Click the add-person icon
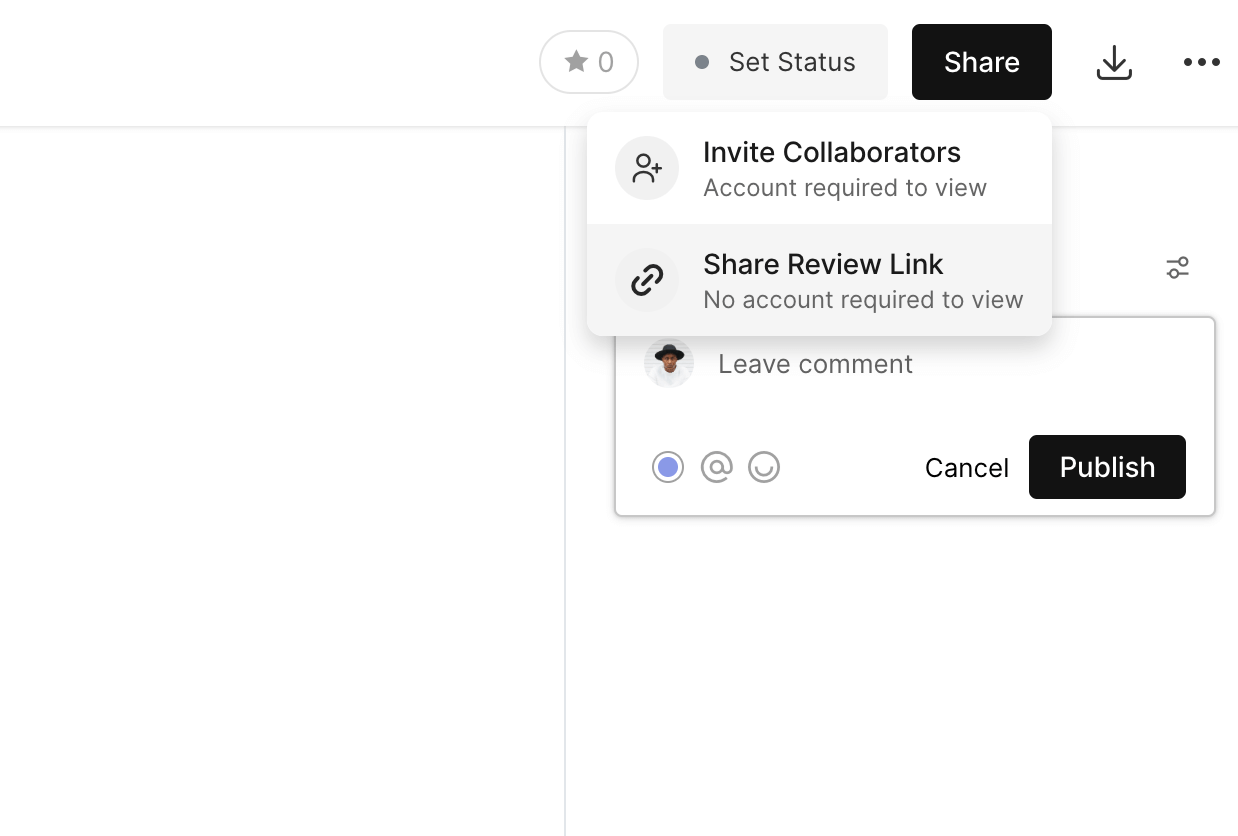Image resolution: width=1238 pixels, height=836 pixels. point(647,168)
